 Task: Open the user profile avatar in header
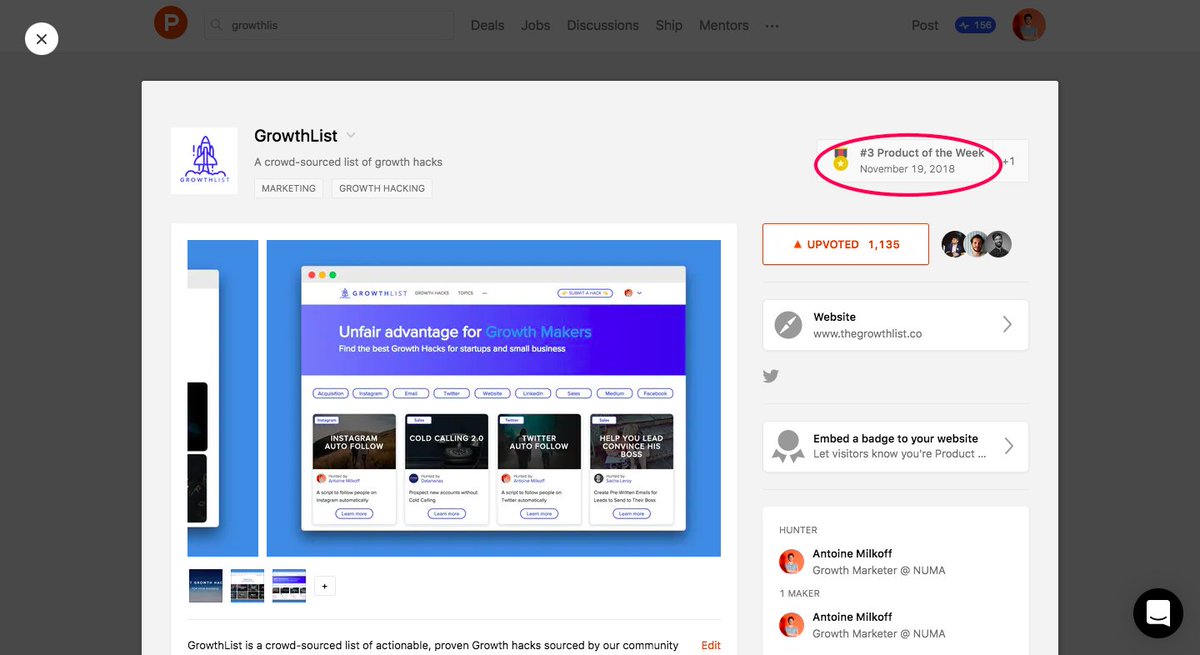point(1029,25)
